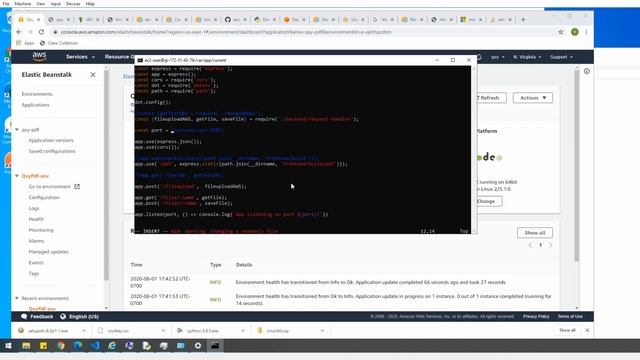Click the Show all events button

pos(535,233)
